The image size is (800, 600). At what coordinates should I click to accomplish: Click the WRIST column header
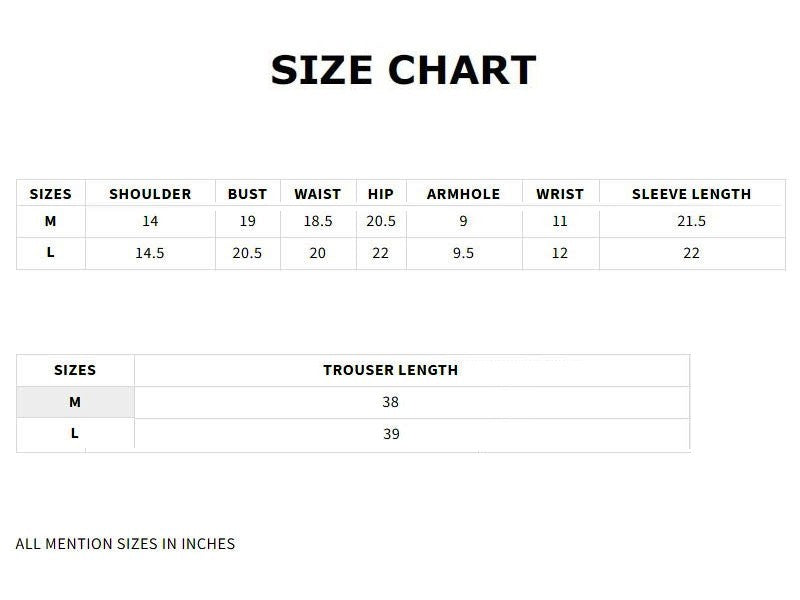point(560,194)
